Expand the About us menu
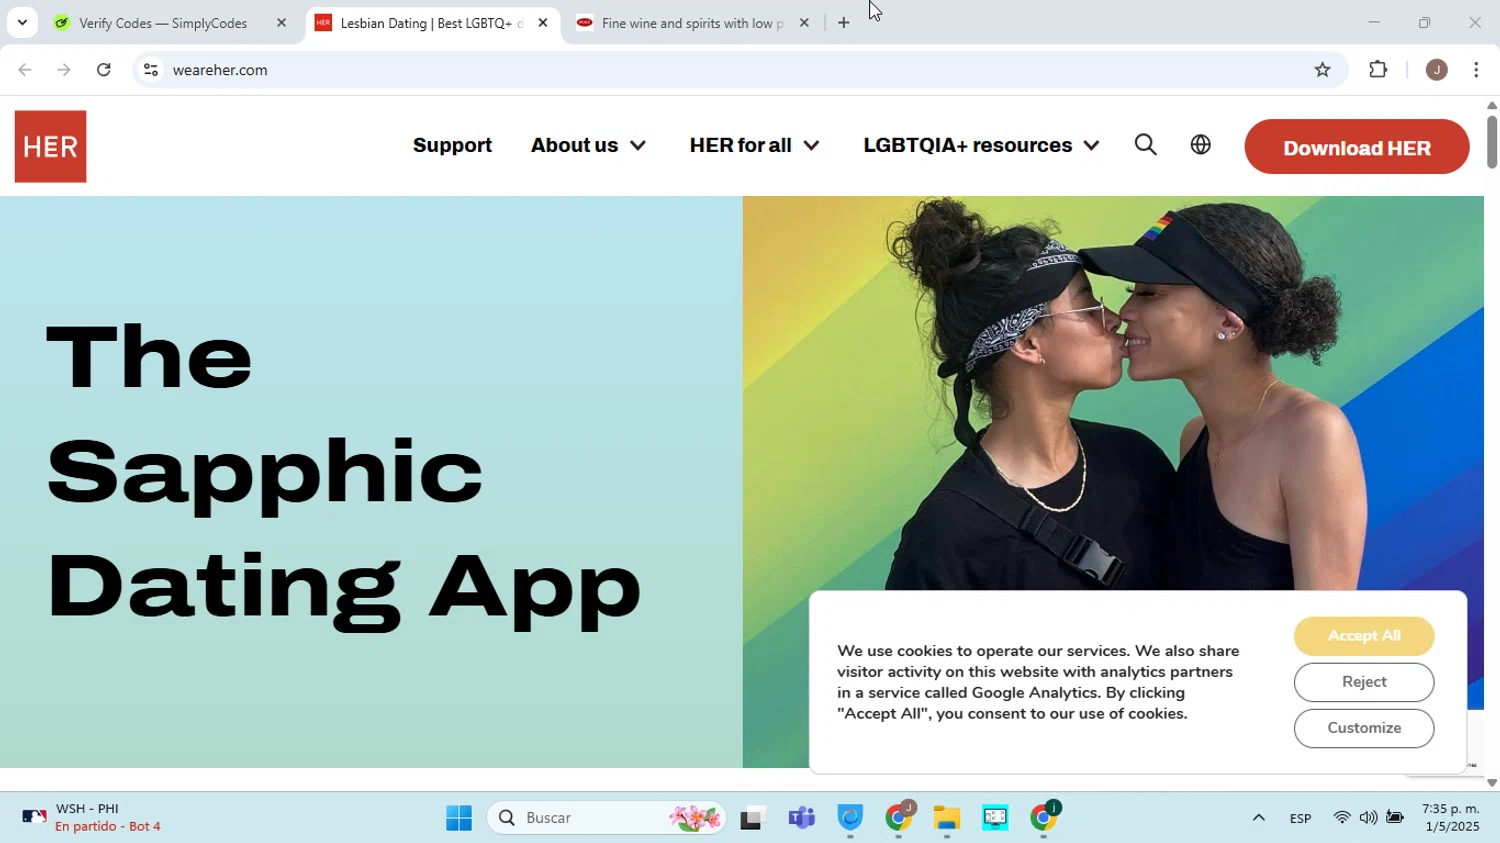The image size is (1500, 843). pos(588,146)
